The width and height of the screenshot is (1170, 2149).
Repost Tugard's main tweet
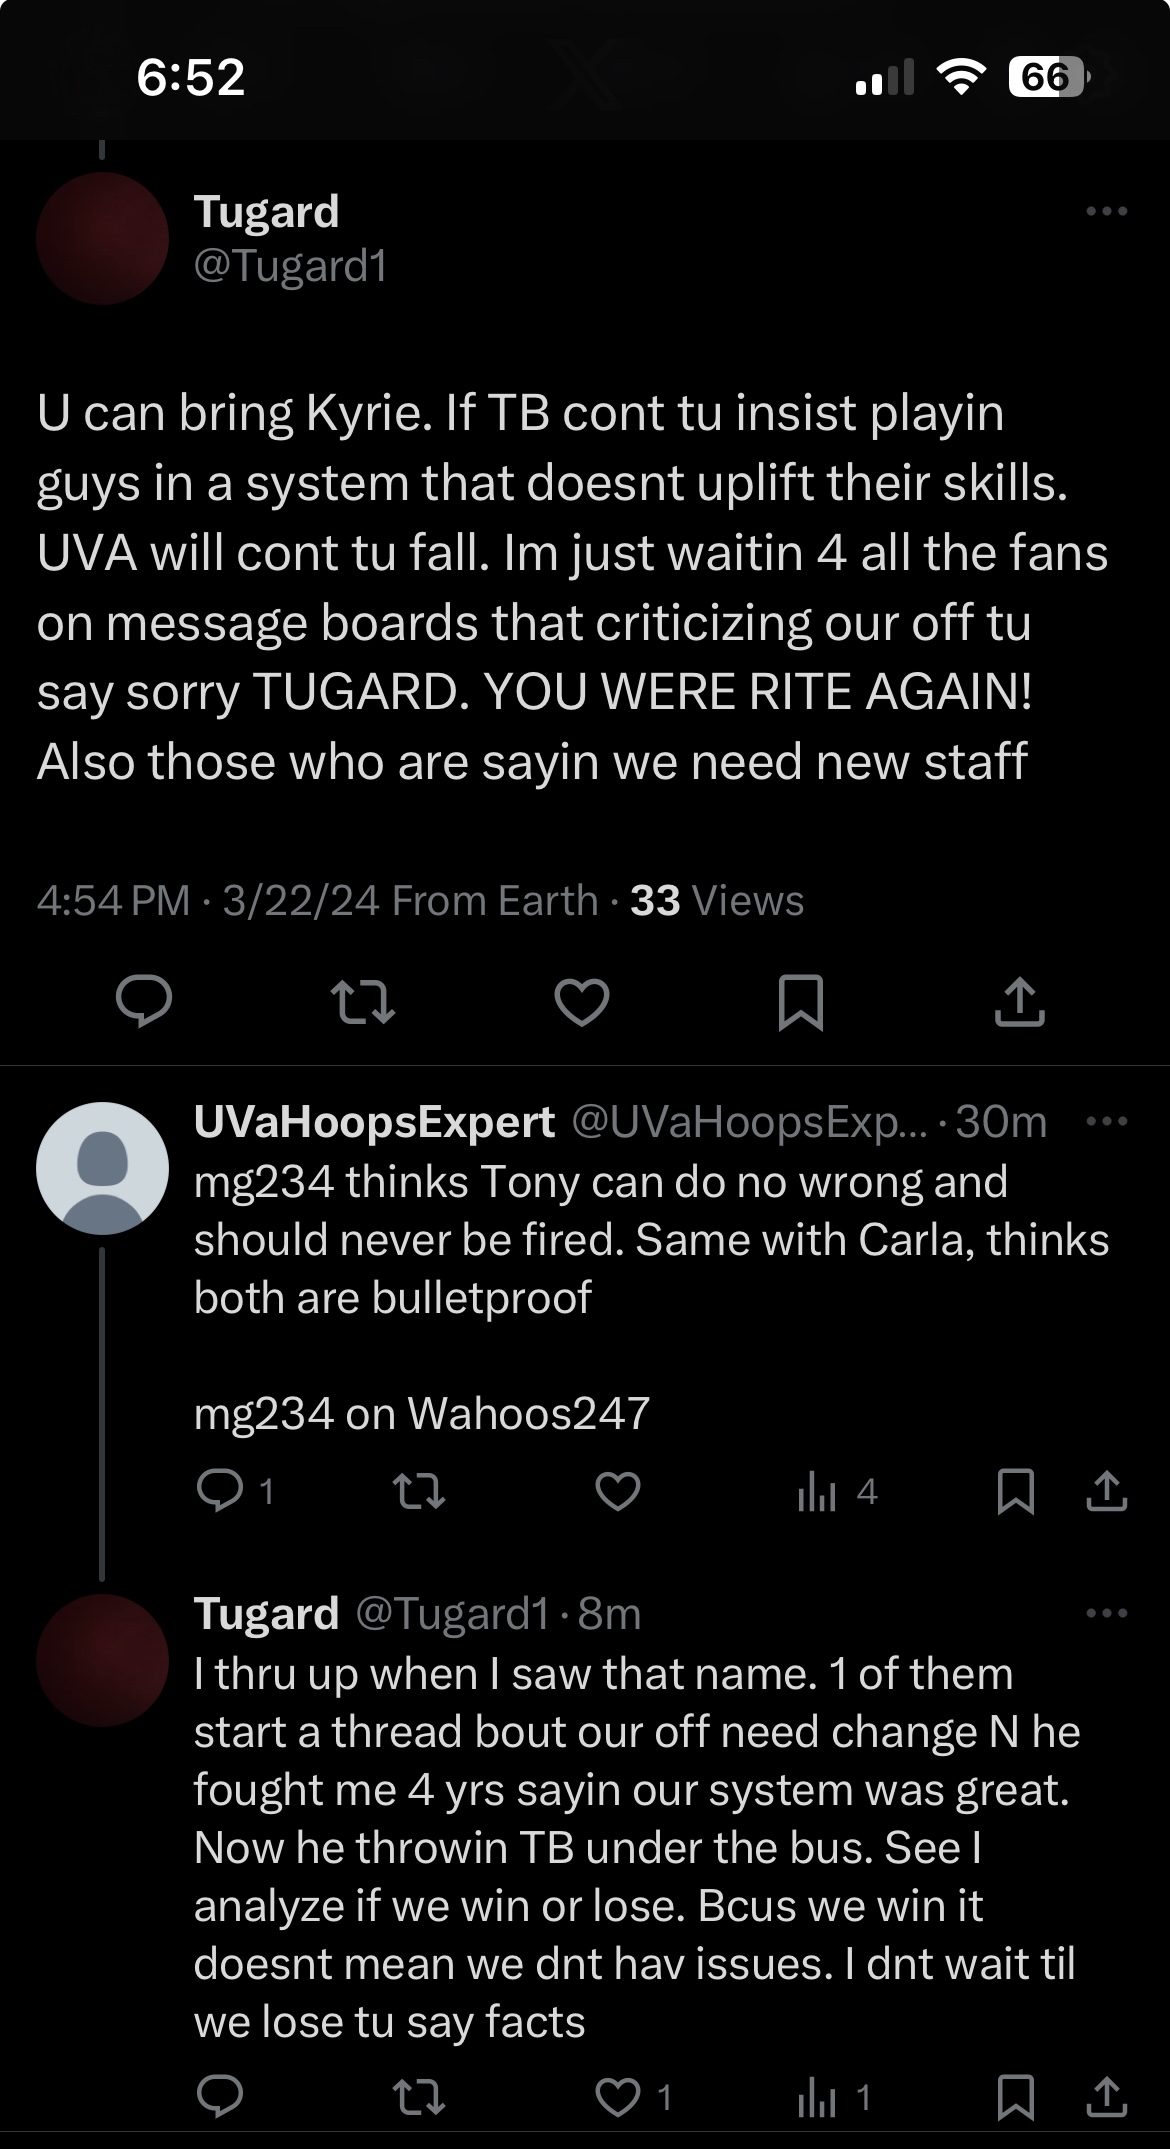pos(362,1002)
